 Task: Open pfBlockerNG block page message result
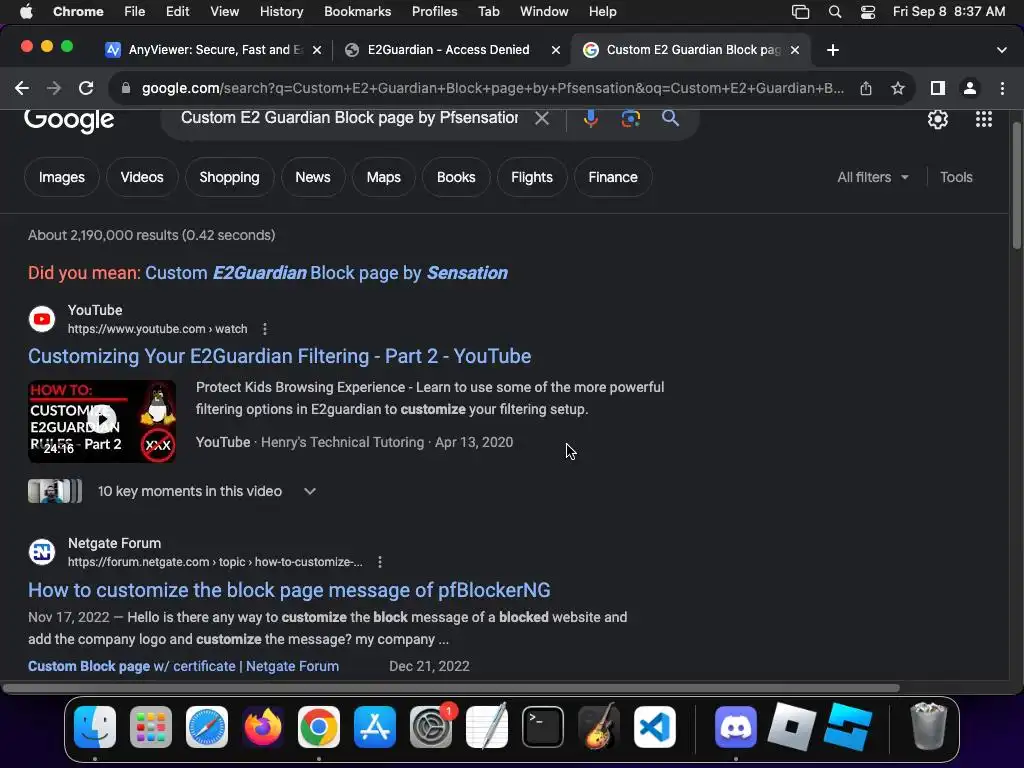click(289, 590)
